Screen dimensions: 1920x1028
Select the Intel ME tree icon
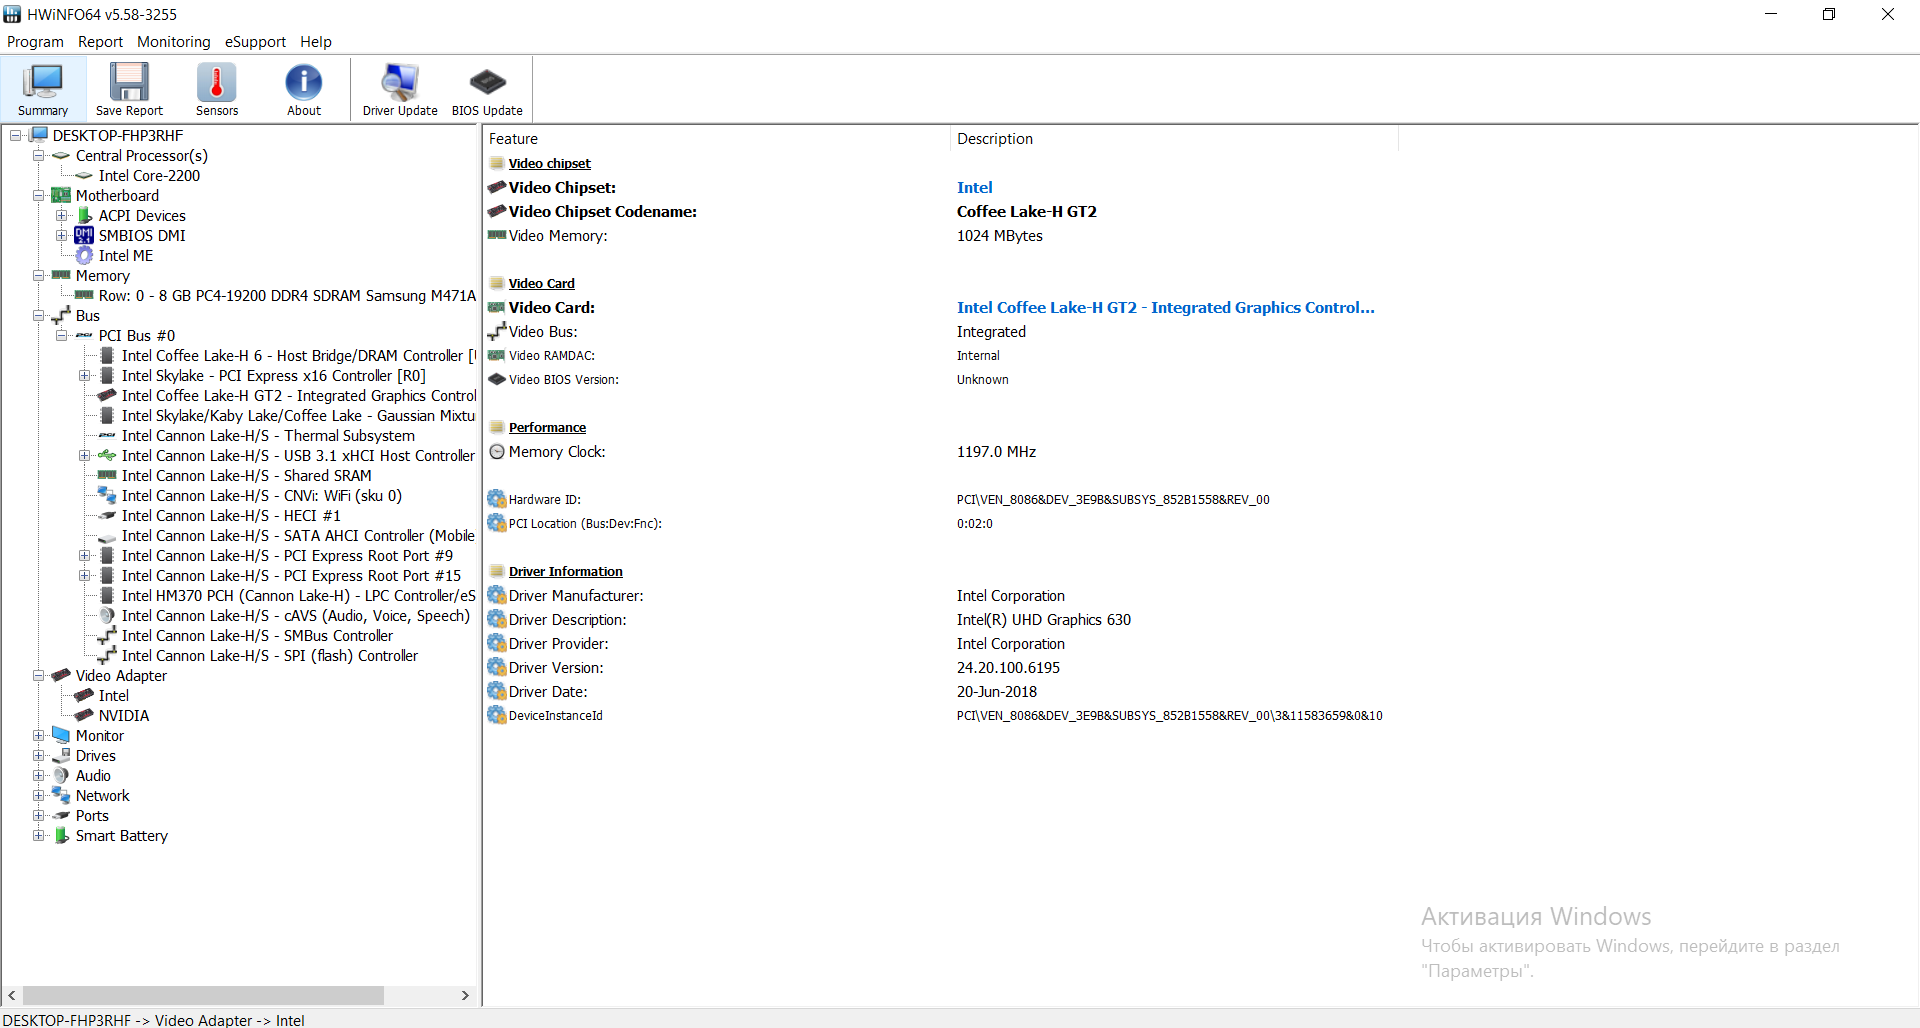(84, 255)
